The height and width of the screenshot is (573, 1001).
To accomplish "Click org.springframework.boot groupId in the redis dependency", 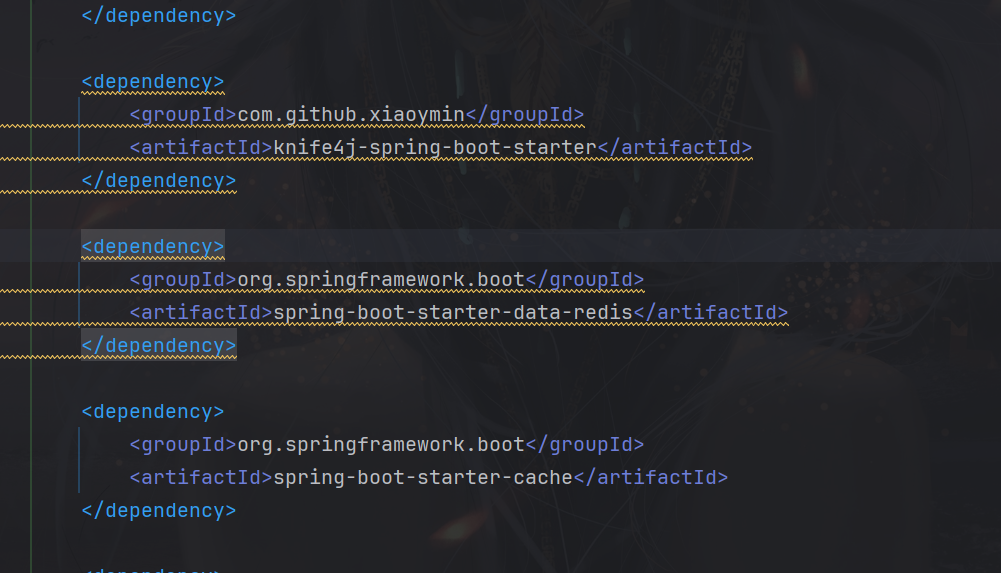I will (381, 280).
